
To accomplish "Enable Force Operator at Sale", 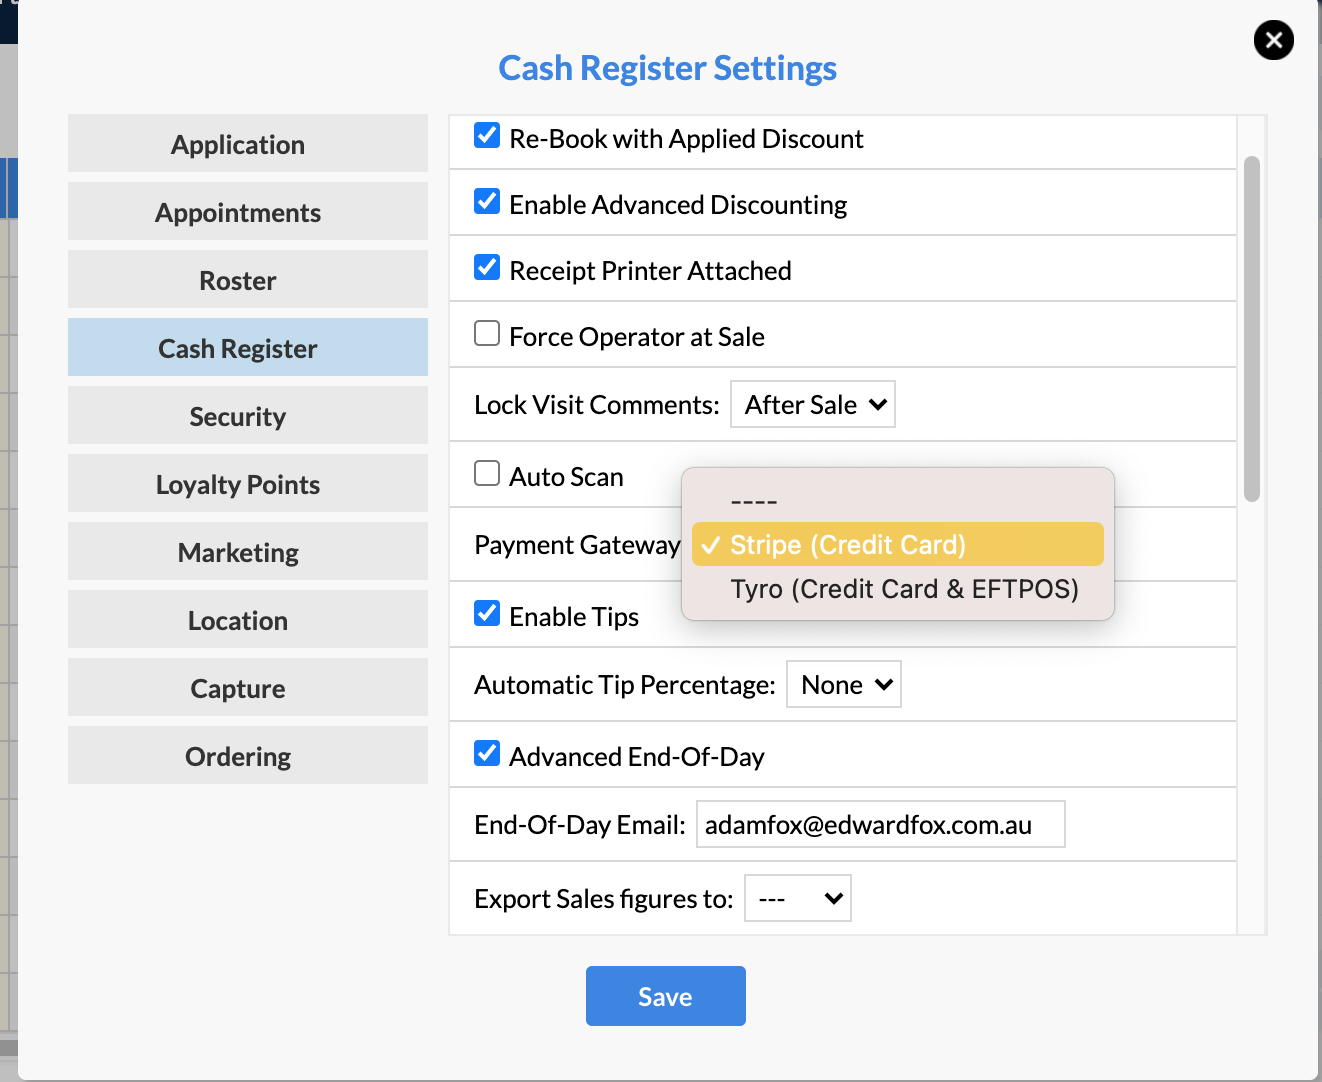I will pos(487,333).
